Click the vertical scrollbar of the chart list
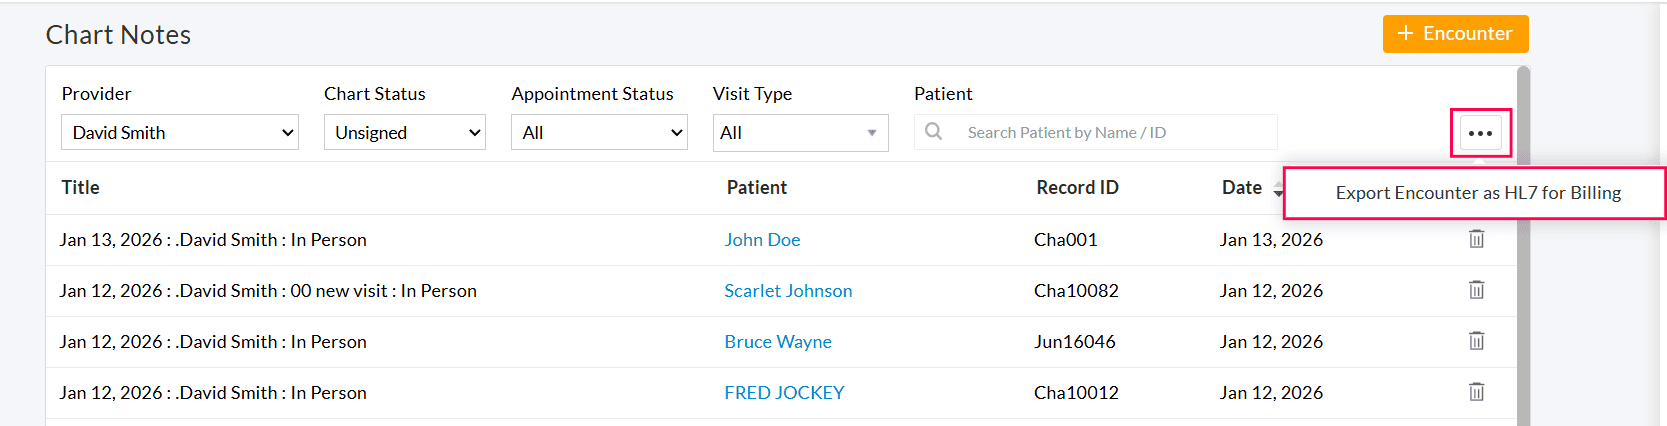The height and width of the screenshot is (426, 1667). [1523, 250]
